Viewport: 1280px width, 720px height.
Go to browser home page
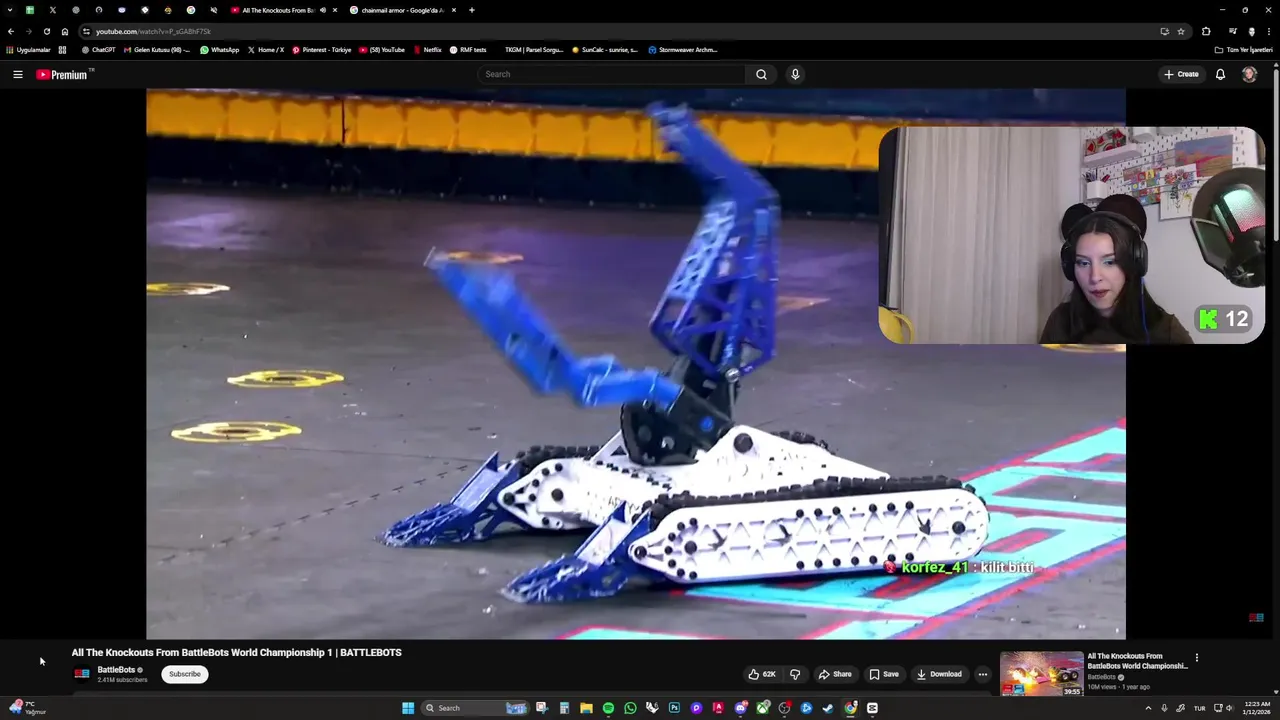pos(65,31)
